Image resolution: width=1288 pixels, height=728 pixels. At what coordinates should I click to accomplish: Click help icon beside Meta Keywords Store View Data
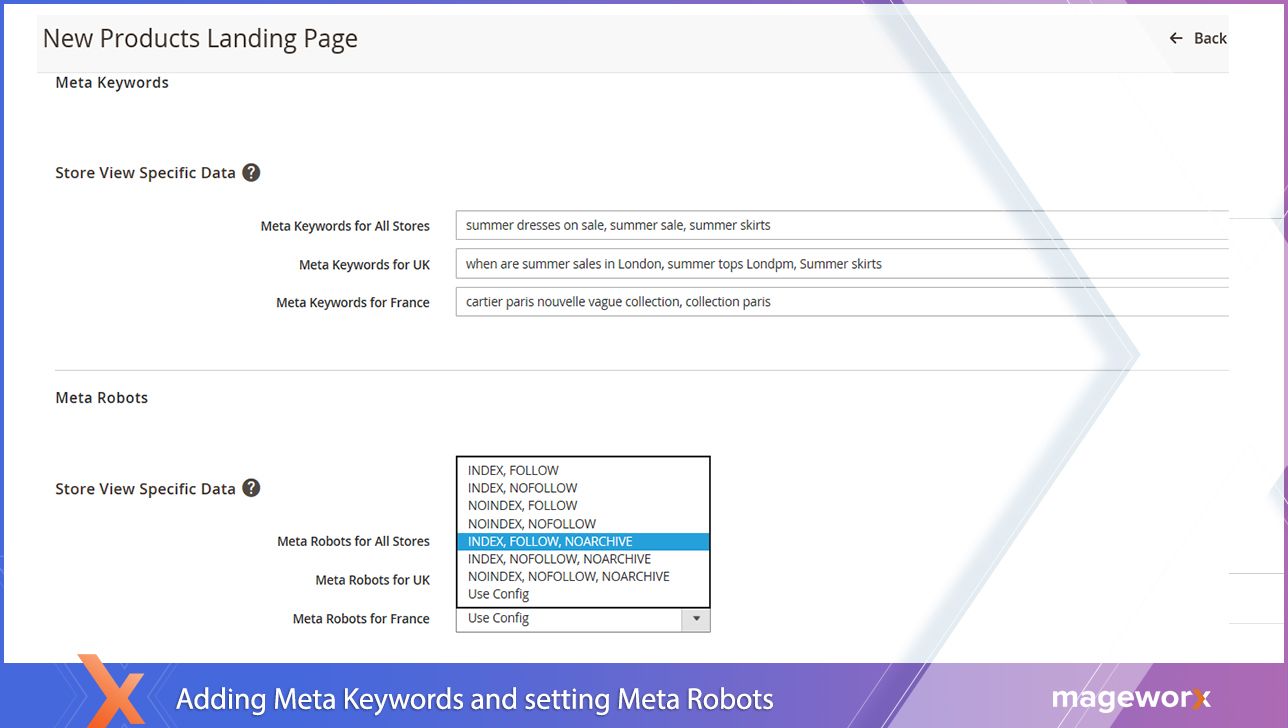tap(251, 173)
